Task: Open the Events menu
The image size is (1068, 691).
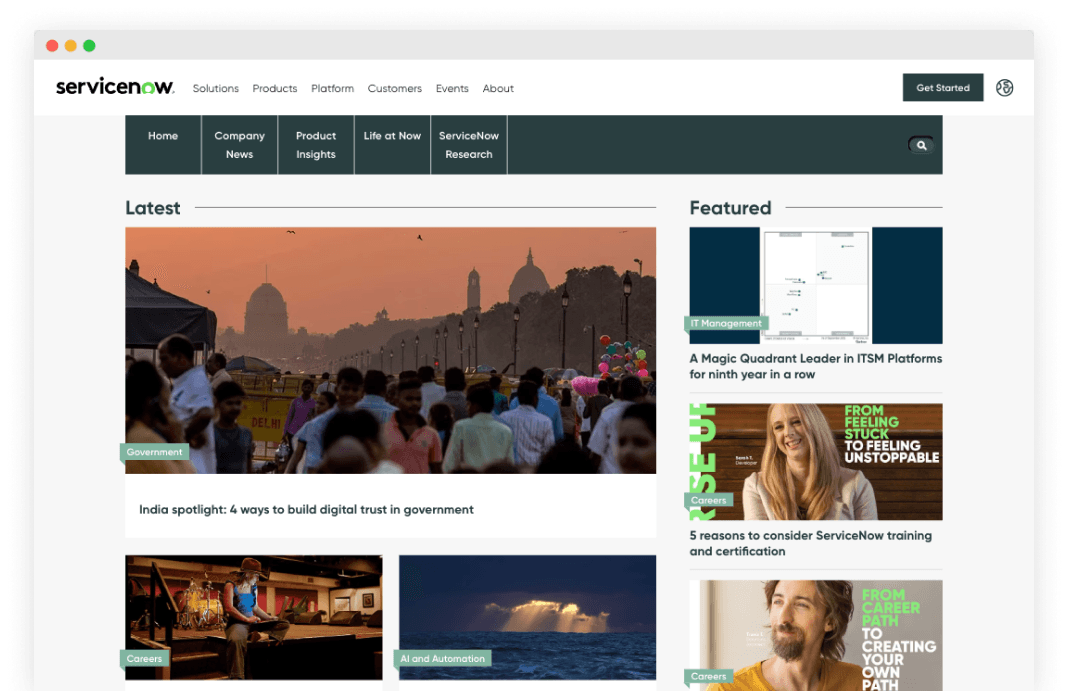Action: pyautogui.click(x=452, y=89)
